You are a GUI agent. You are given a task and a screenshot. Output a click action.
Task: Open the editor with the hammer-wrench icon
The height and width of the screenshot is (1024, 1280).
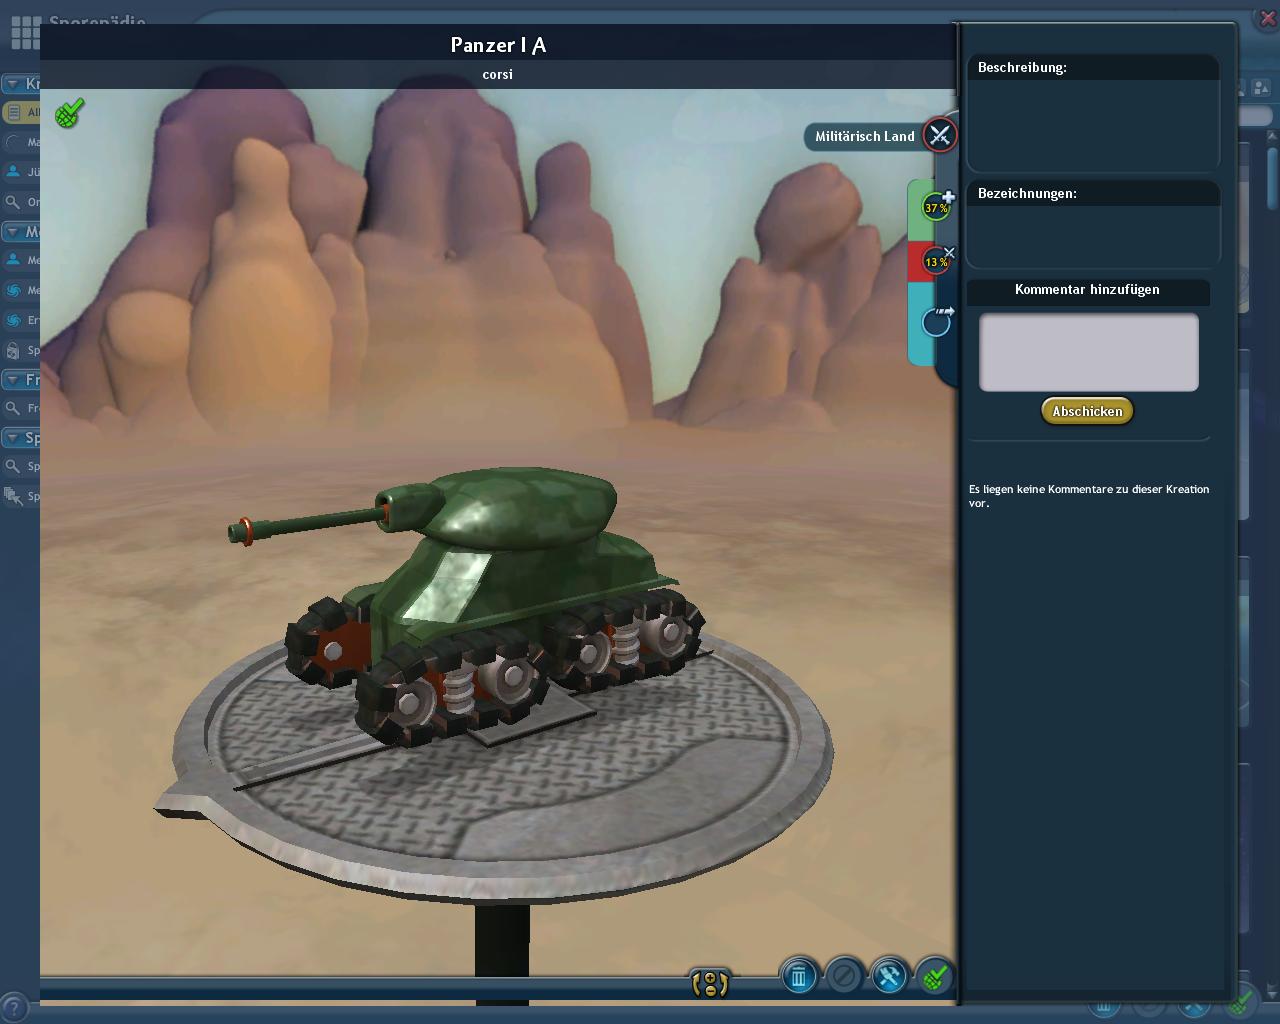[889, 976]
